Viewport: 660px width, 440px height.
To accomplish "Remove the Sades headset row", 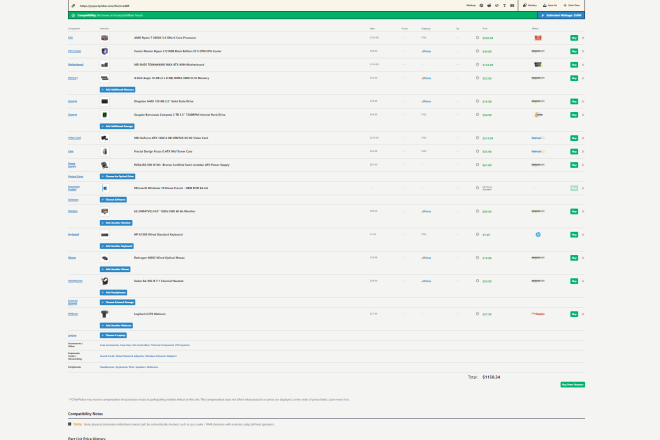I will (583, 281).
